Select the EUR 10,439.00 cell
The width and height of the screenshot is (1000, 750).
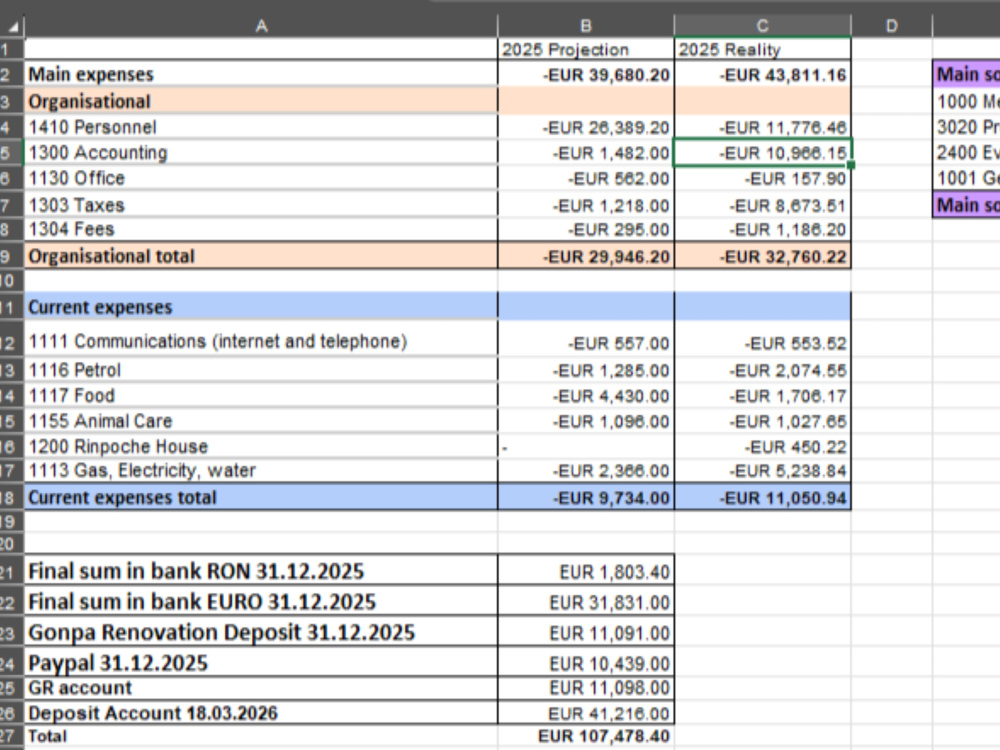(585, 662)
